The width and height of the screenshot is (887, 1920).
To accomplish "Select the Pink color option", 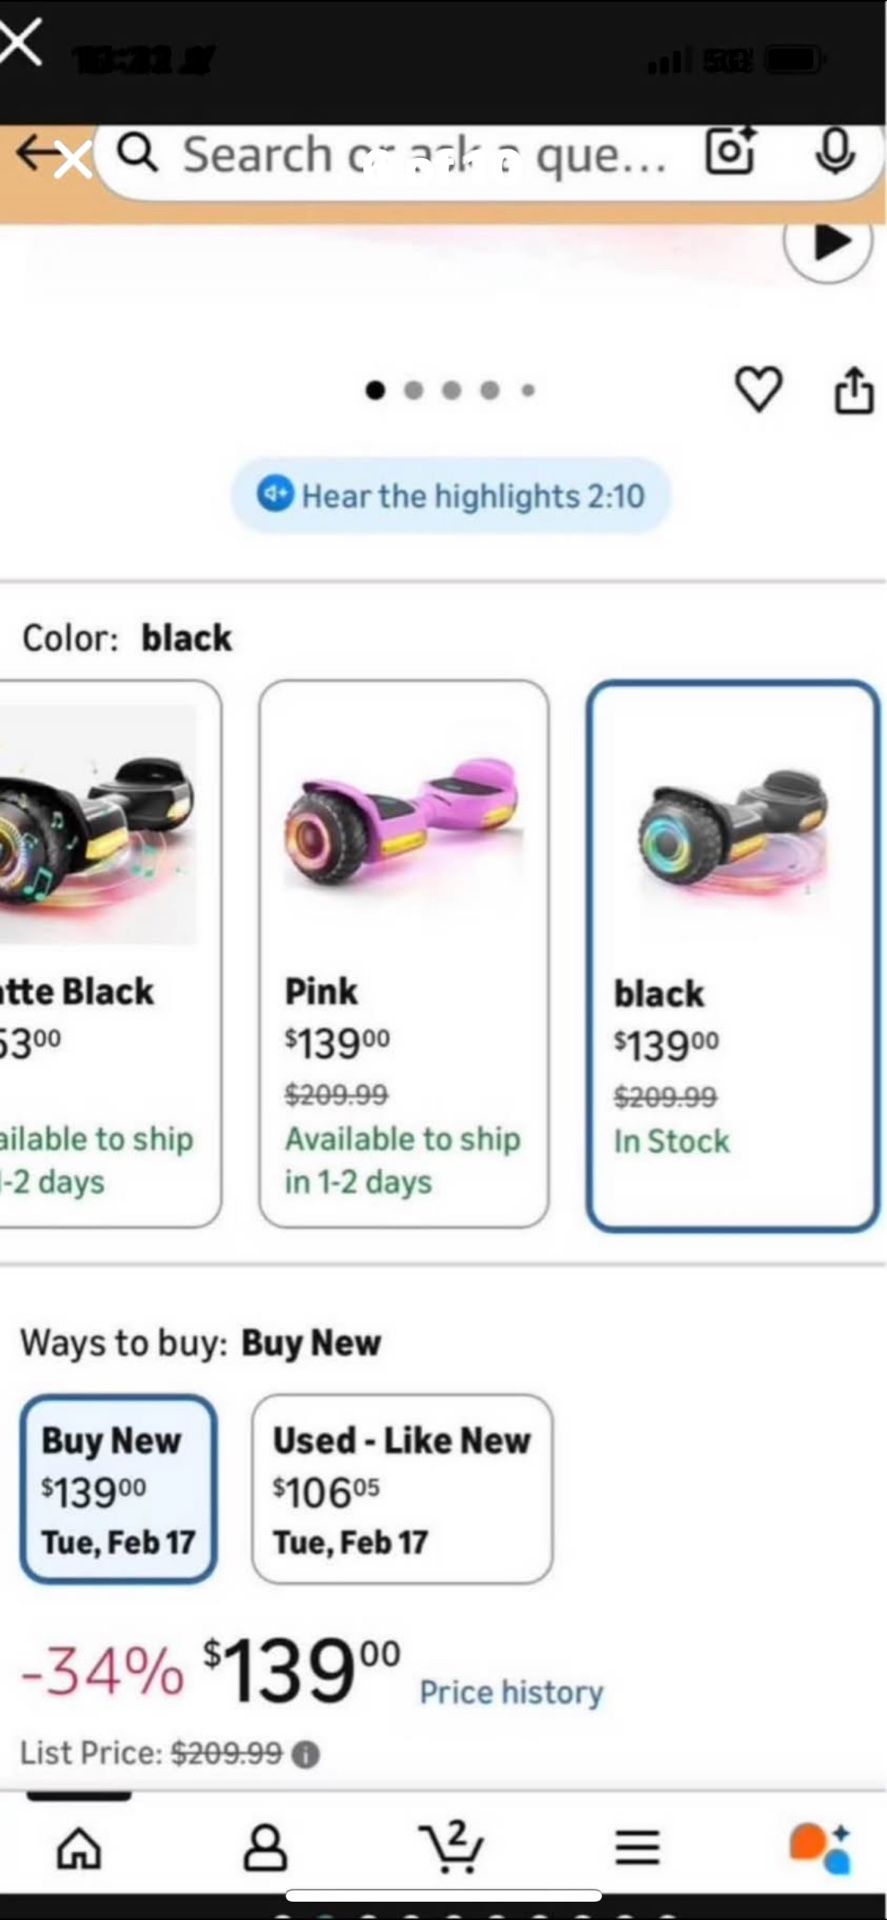I will (403, 953).
